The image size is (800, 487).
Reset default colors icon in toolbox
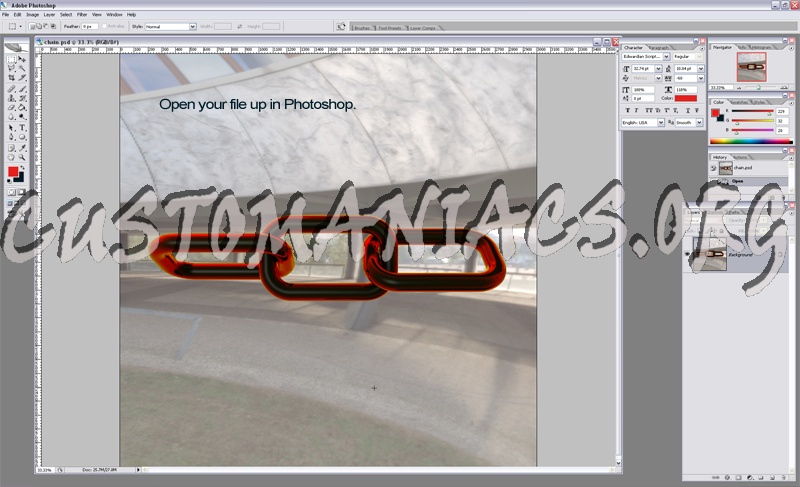coord(9,180)
